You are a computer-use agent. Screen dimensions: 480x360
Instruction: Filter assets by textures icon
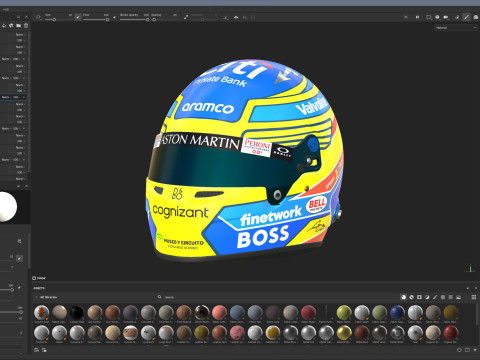[x=451, y=297]
